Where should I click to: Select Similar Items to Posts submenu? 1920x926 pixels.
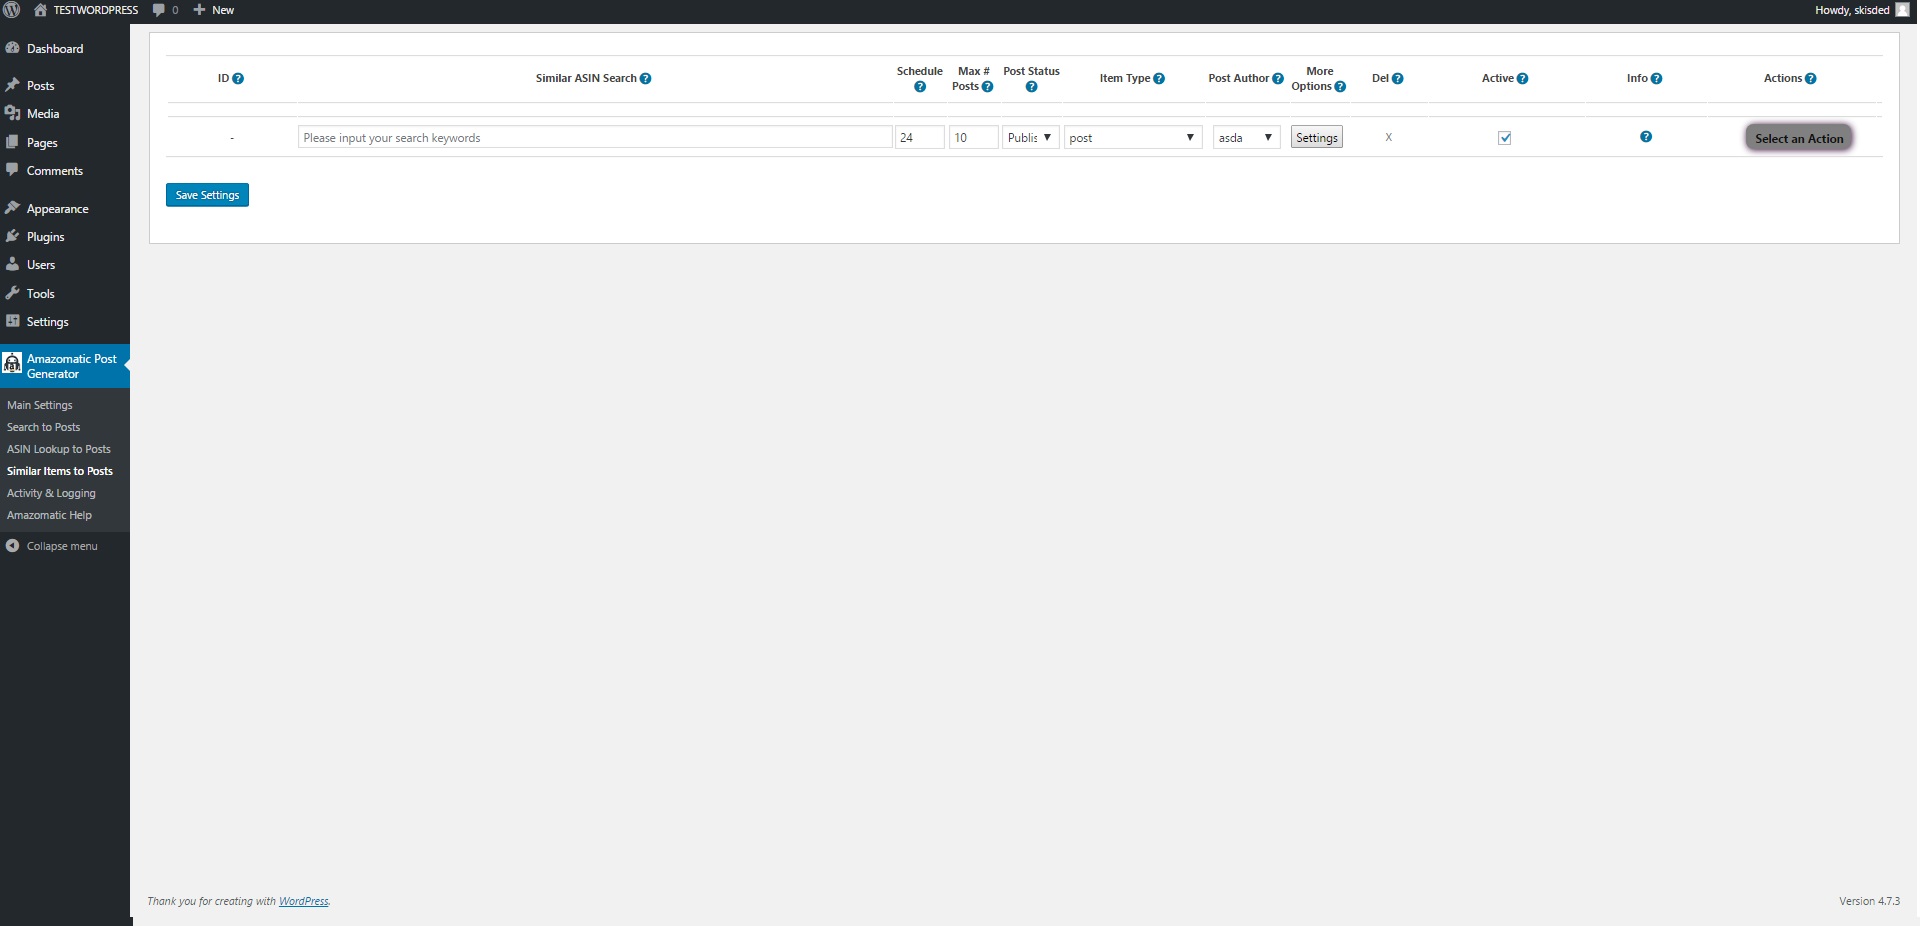60,471
